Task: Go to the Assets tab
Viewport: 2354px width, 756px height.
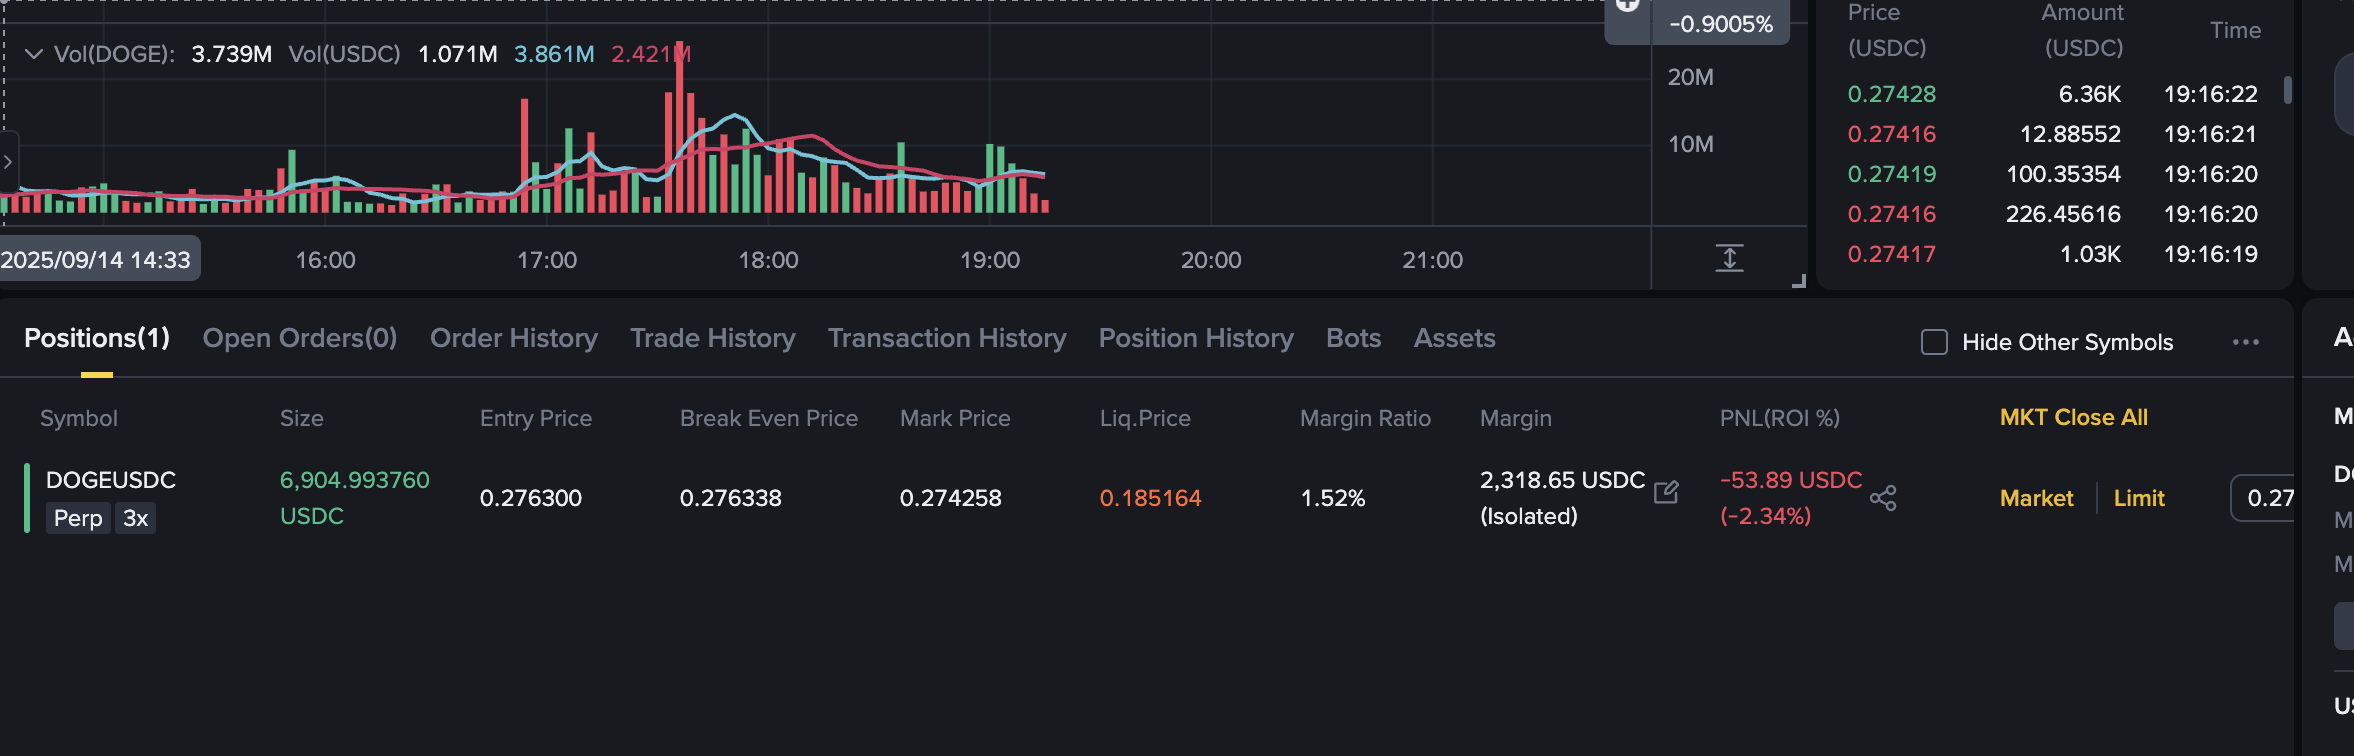Action: point(1455,338)
